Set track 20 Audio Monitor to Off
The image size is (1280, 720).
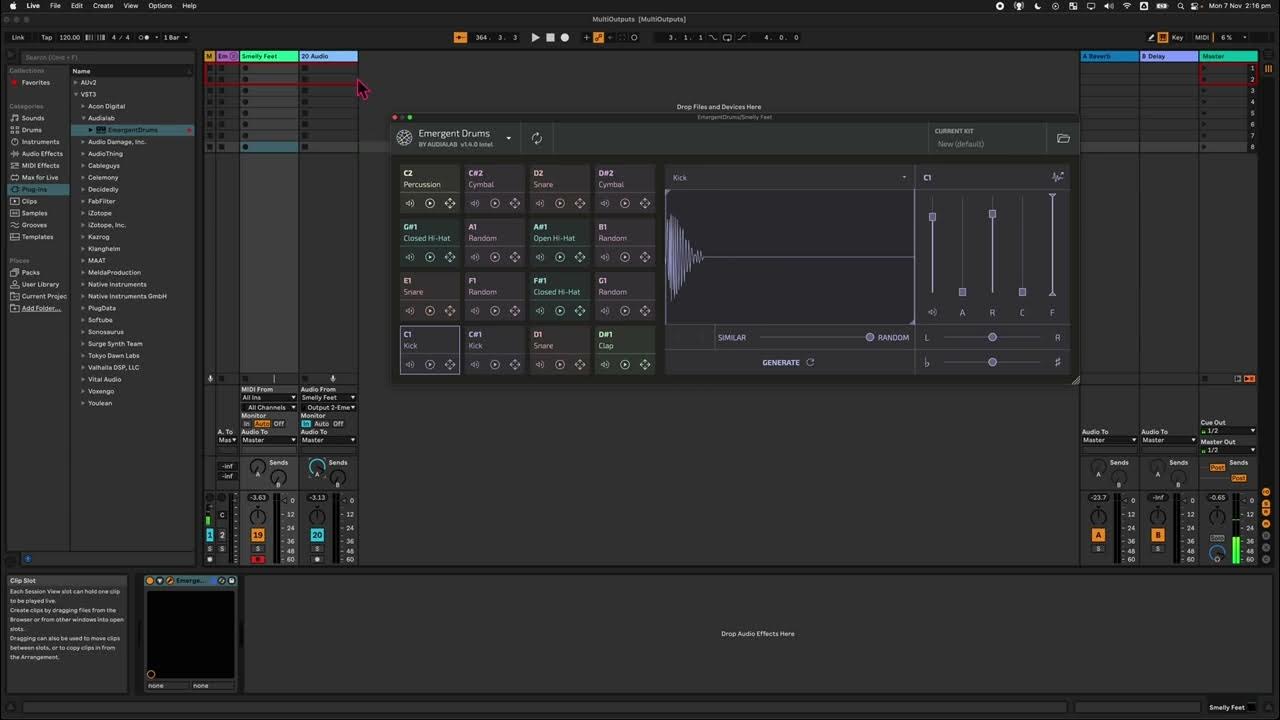coord(338,423)
